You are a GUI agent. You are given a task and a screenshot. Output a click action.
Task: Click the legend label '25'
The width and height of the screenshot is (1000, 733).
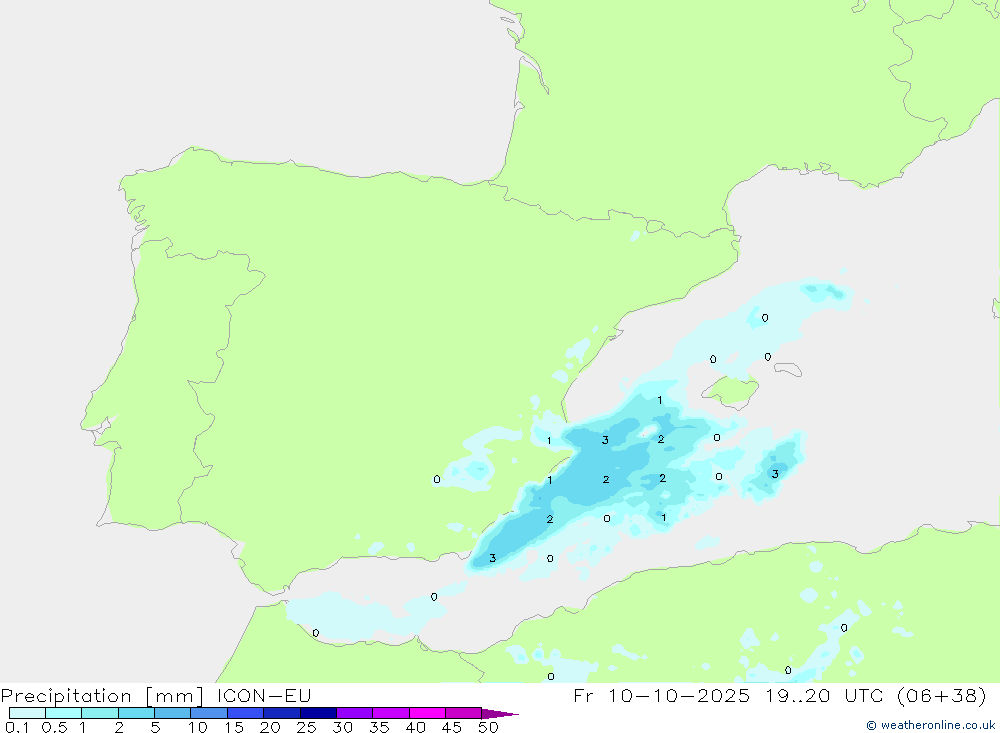[x=306, y=727]
